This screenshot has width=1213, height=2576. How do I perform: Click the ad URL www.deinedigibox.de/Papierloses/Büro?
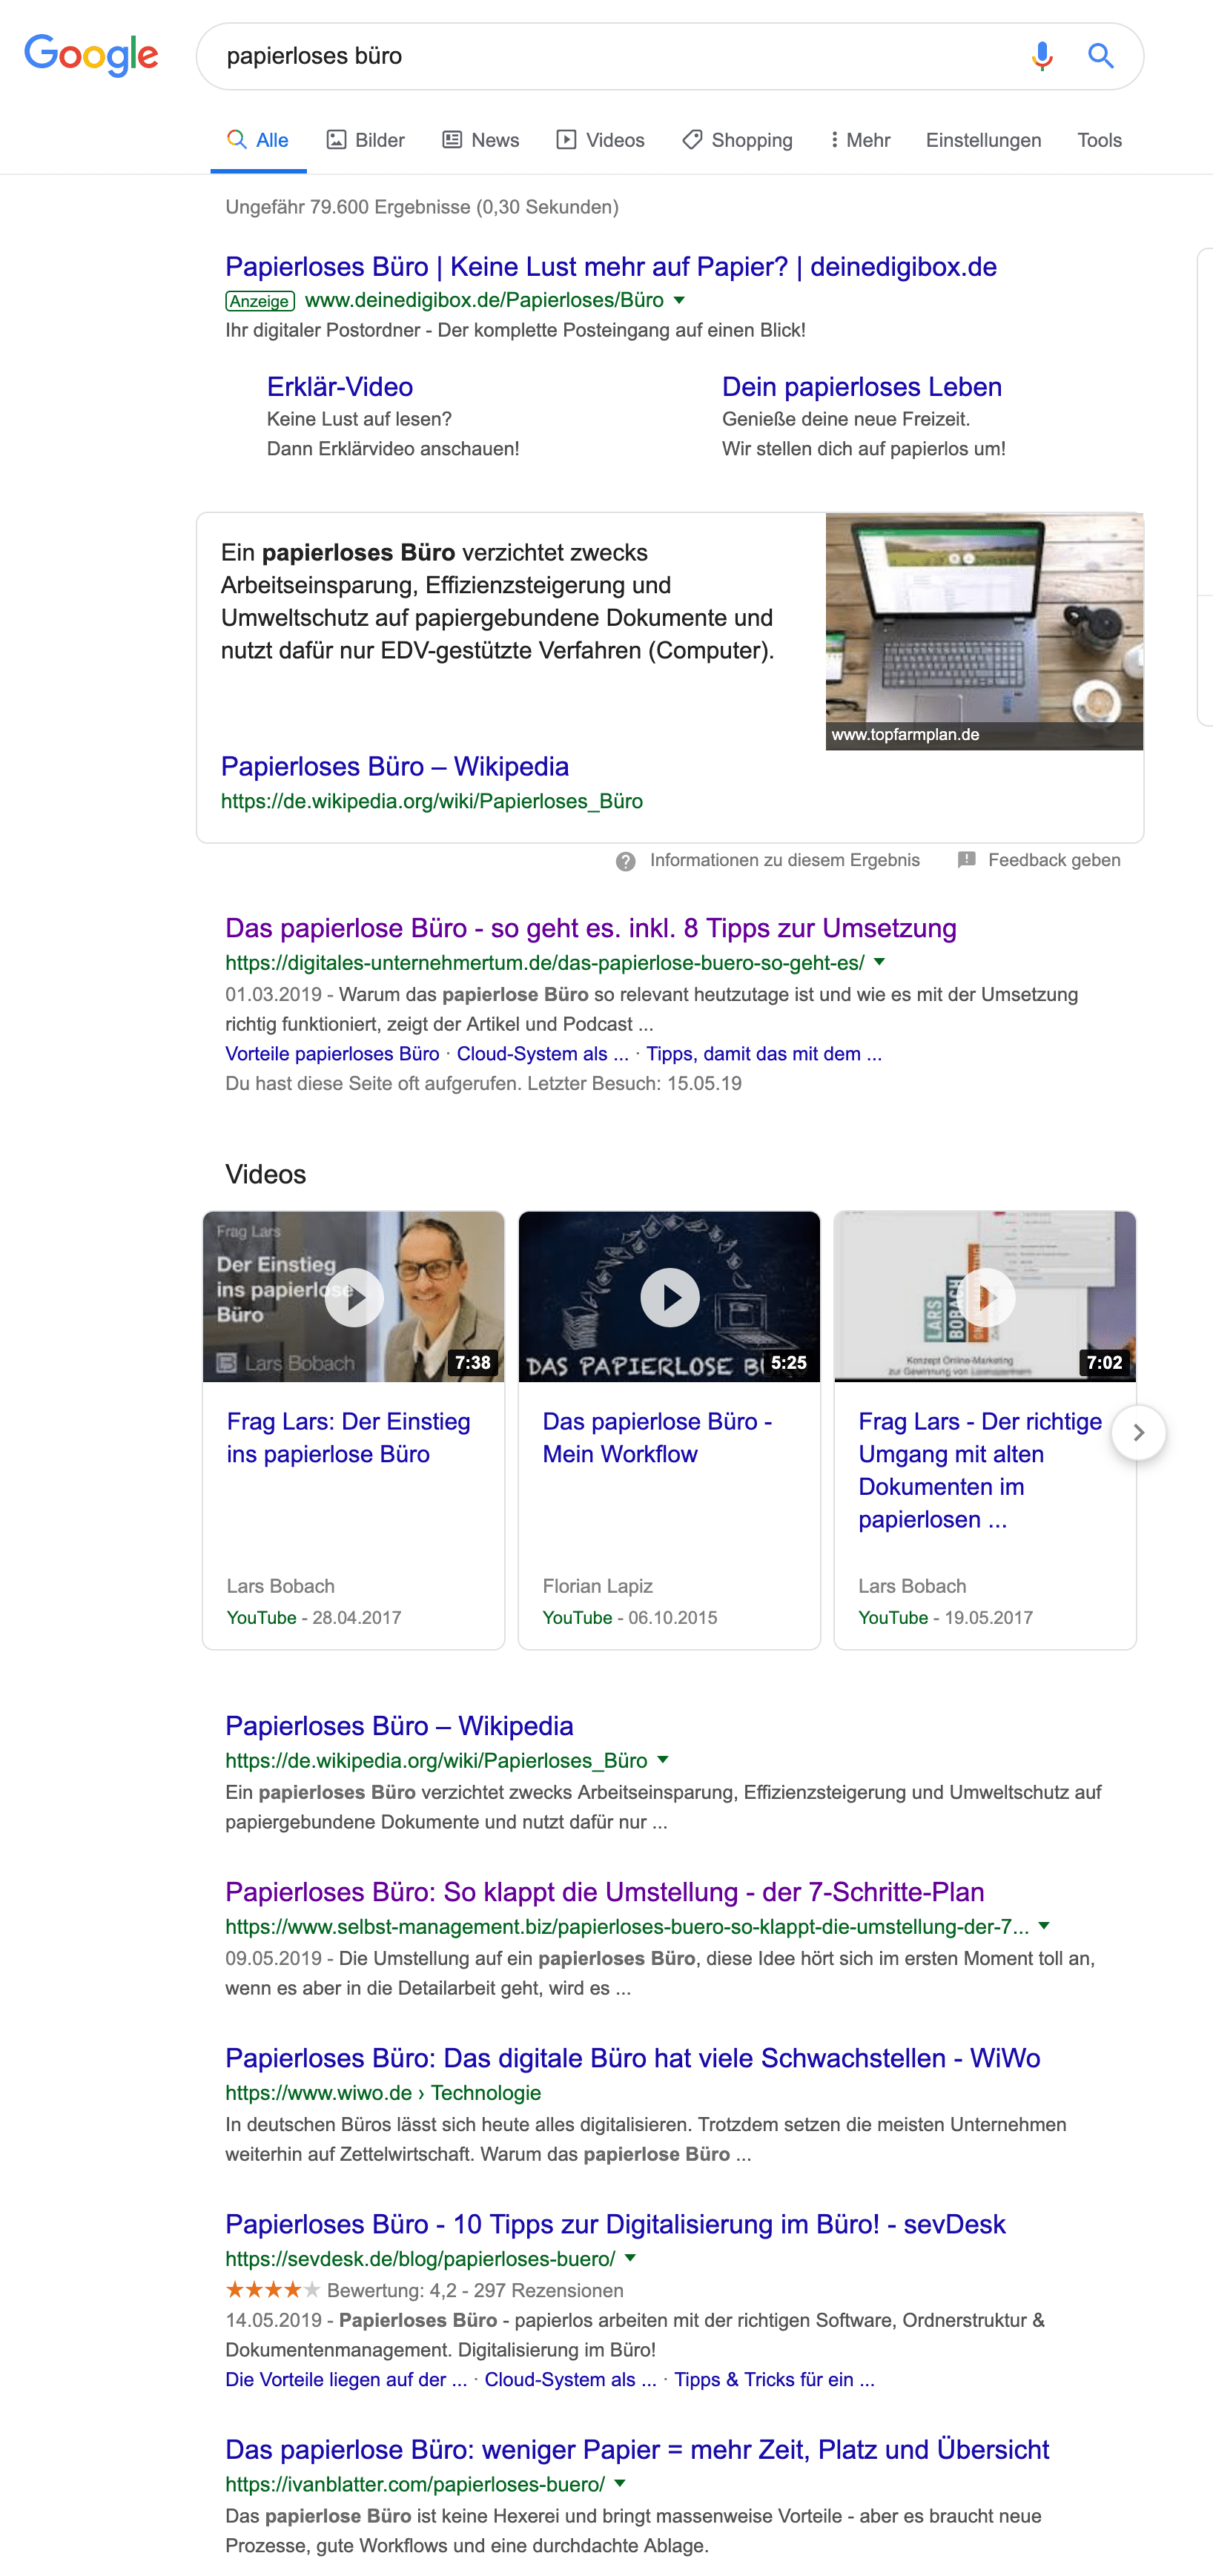[x=484, y=300]
